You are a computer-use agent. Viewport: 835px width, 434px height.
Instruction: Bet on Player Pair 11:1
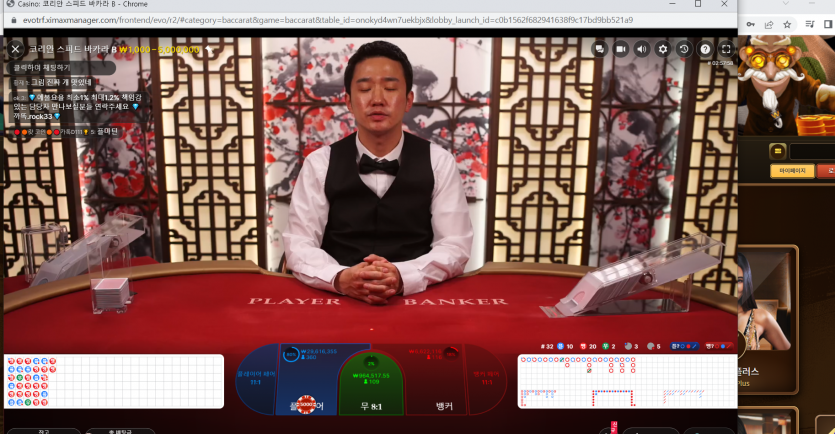pyautogui.click(x=256, y=379)
